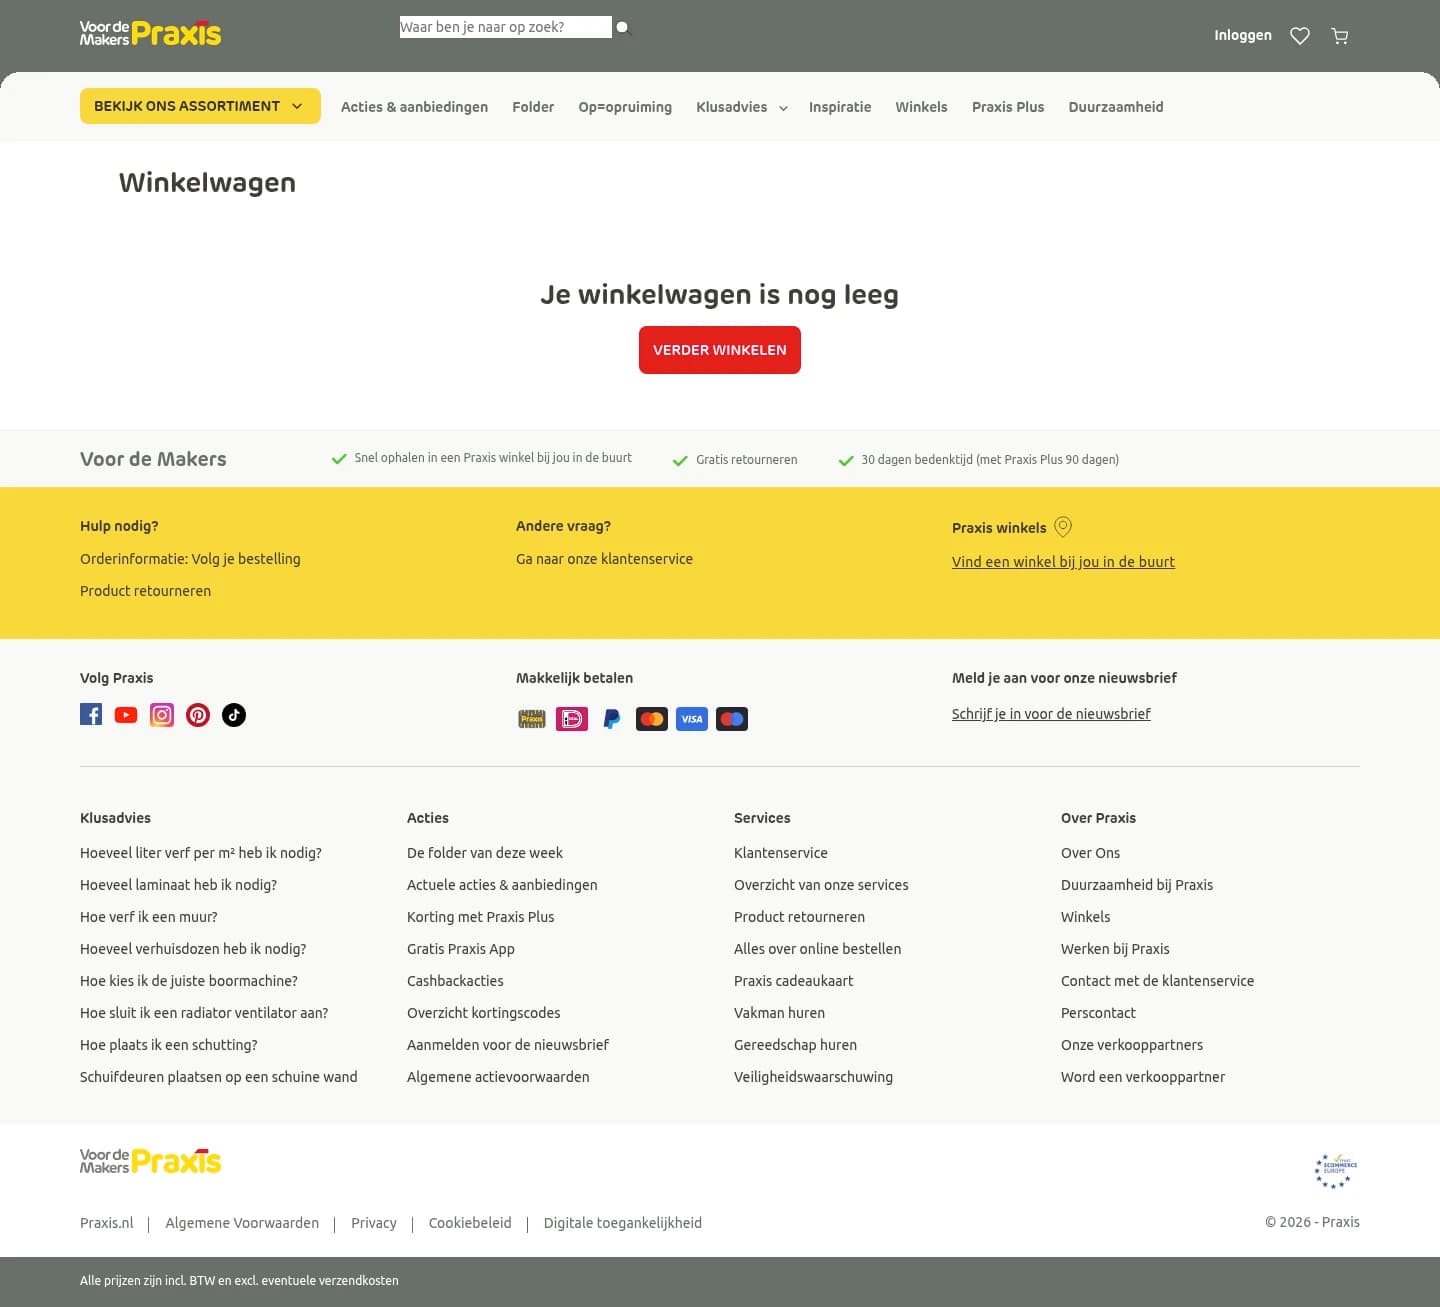Select the PayPal payment icon

click(611, 718)
